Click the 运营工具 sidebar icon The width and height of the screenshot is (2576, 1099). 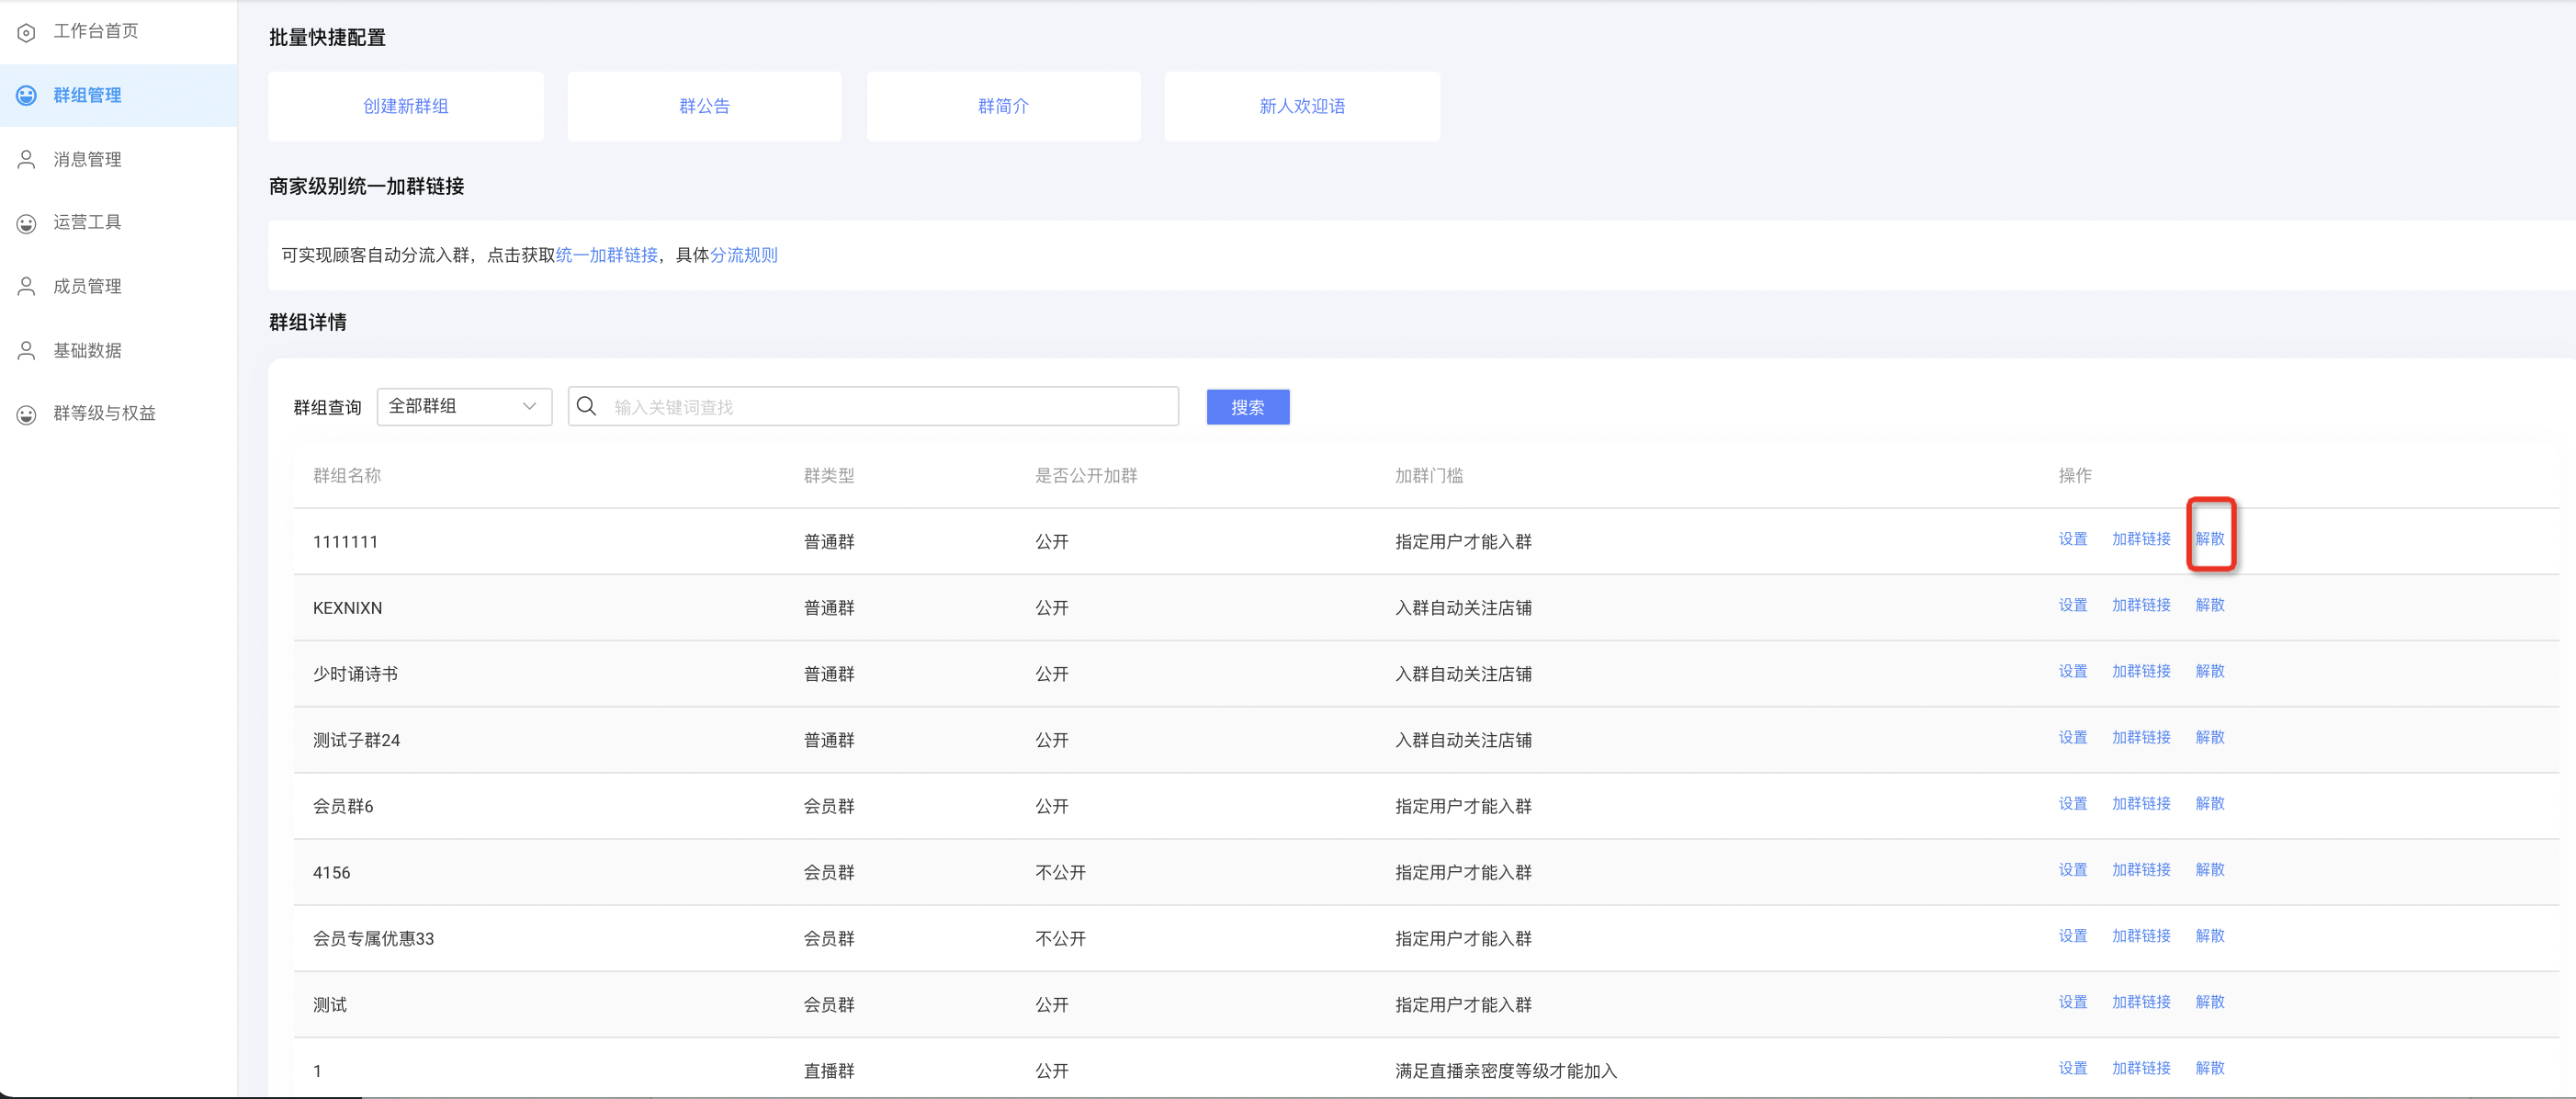[27, 223]
